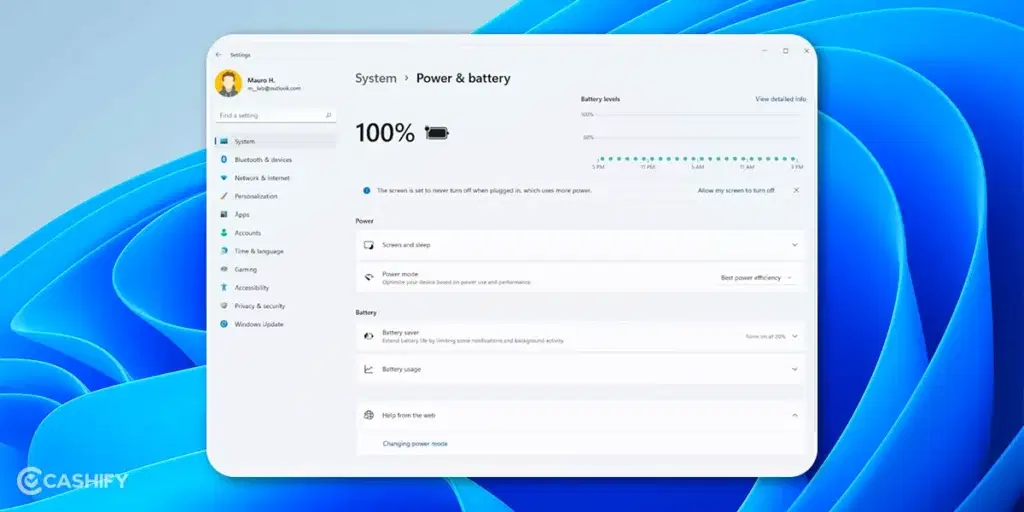This screenshot has width=1024, height=512.
Task: Click the 100% battery percentage text
Action: point(385,133)
